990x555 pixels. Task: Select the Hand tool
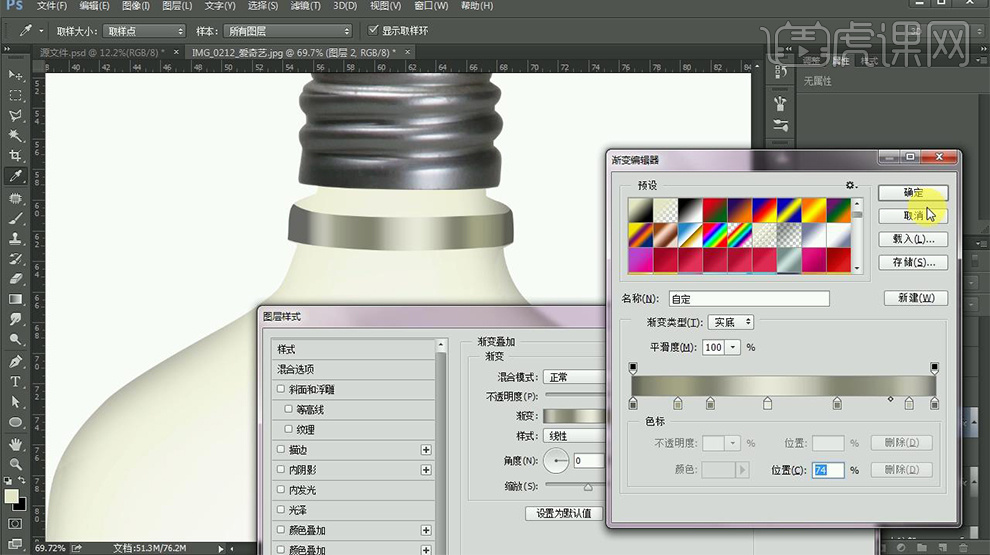point(15,443)
